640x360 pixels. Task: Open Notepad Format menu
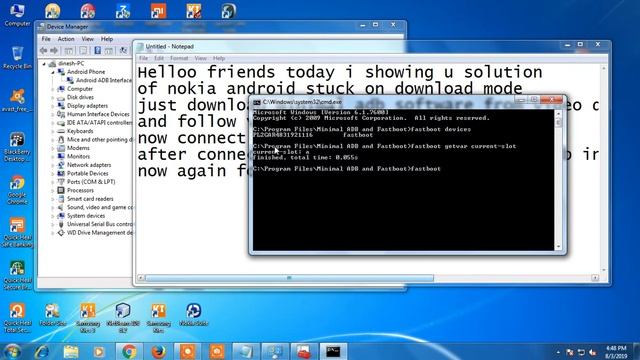click(179, 58)
